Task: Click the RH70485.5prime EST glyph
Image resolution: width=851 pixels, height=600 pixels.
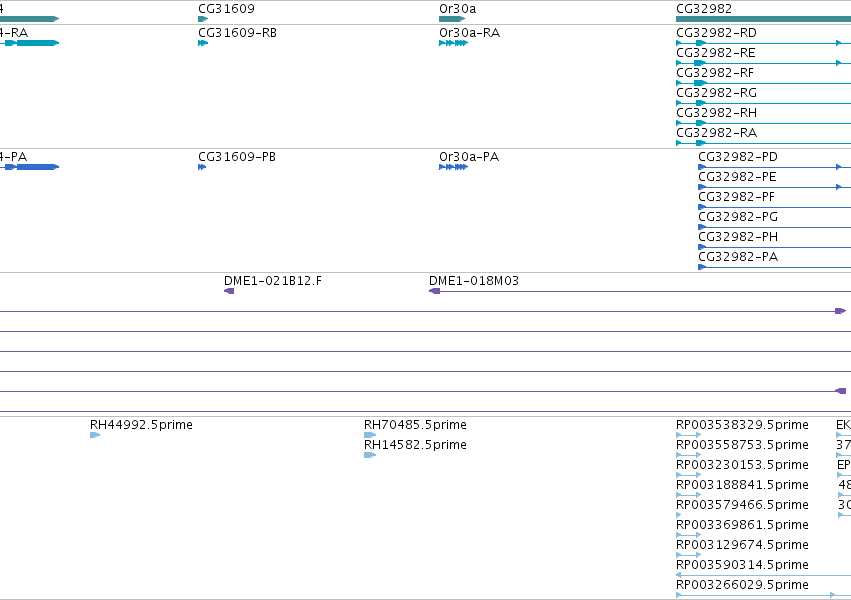Action: 370,435
